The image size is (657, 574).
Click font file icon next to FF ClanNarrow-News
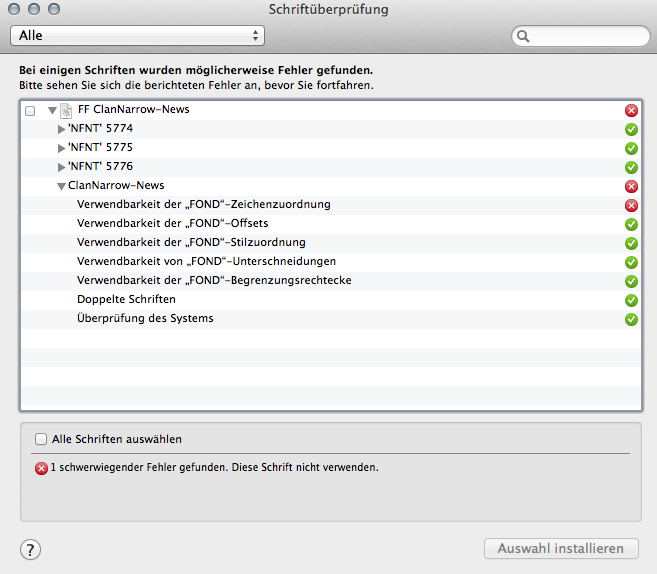66,111
